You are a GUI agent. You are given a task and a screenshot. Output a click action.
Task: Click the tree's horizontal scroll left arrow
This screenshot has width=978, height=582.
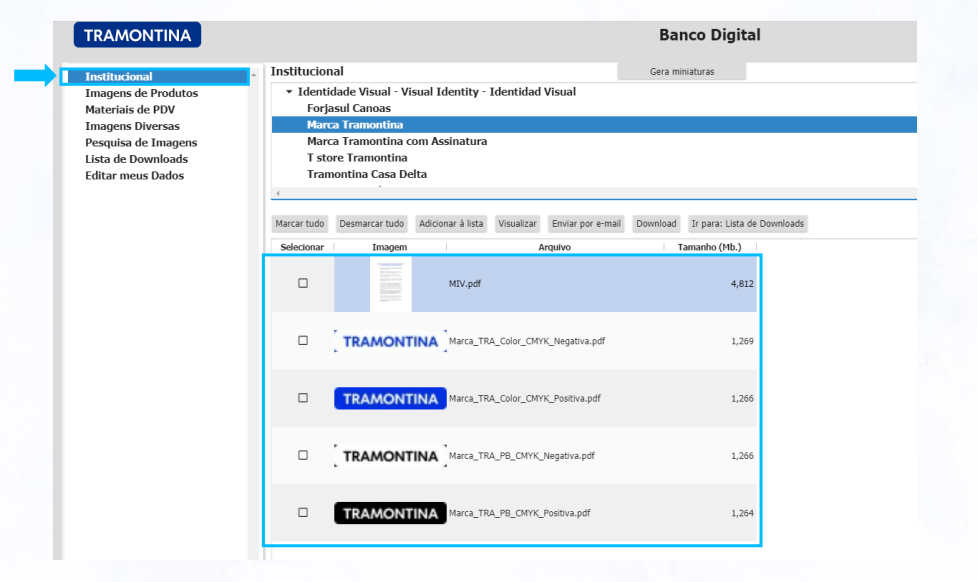[278, 193]
